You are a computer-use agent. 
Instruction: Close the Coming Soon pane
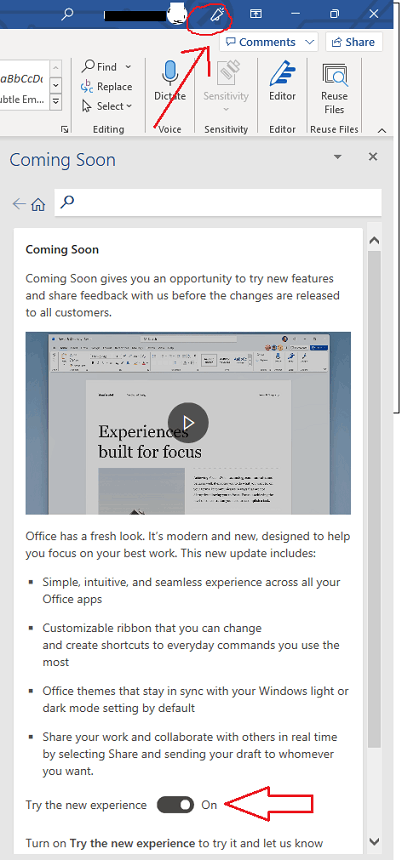tap(373, 157)
